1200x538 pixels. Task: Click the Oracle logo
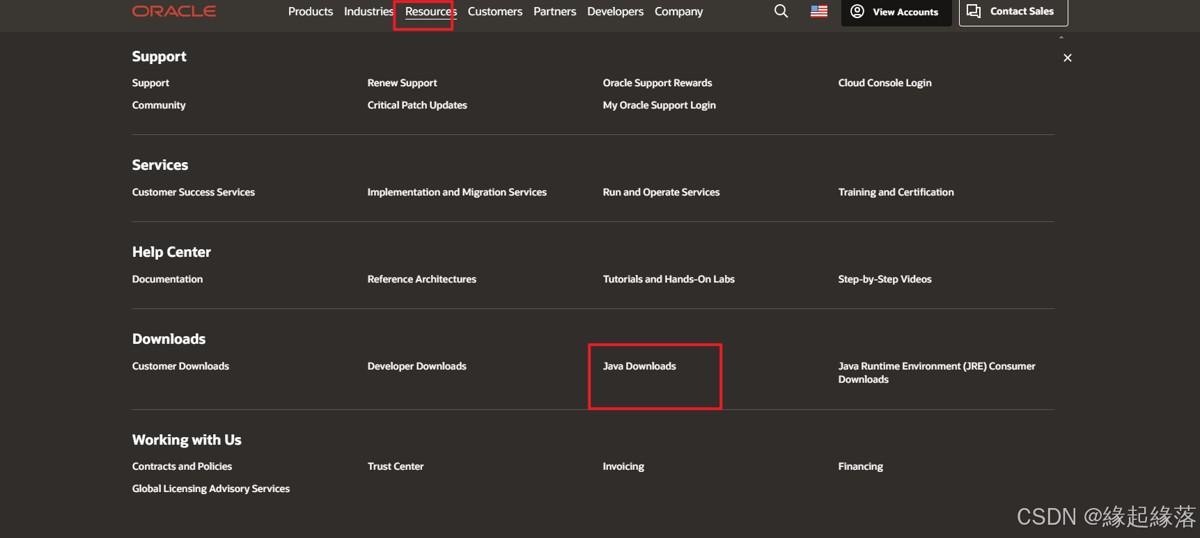pos(174,12)
